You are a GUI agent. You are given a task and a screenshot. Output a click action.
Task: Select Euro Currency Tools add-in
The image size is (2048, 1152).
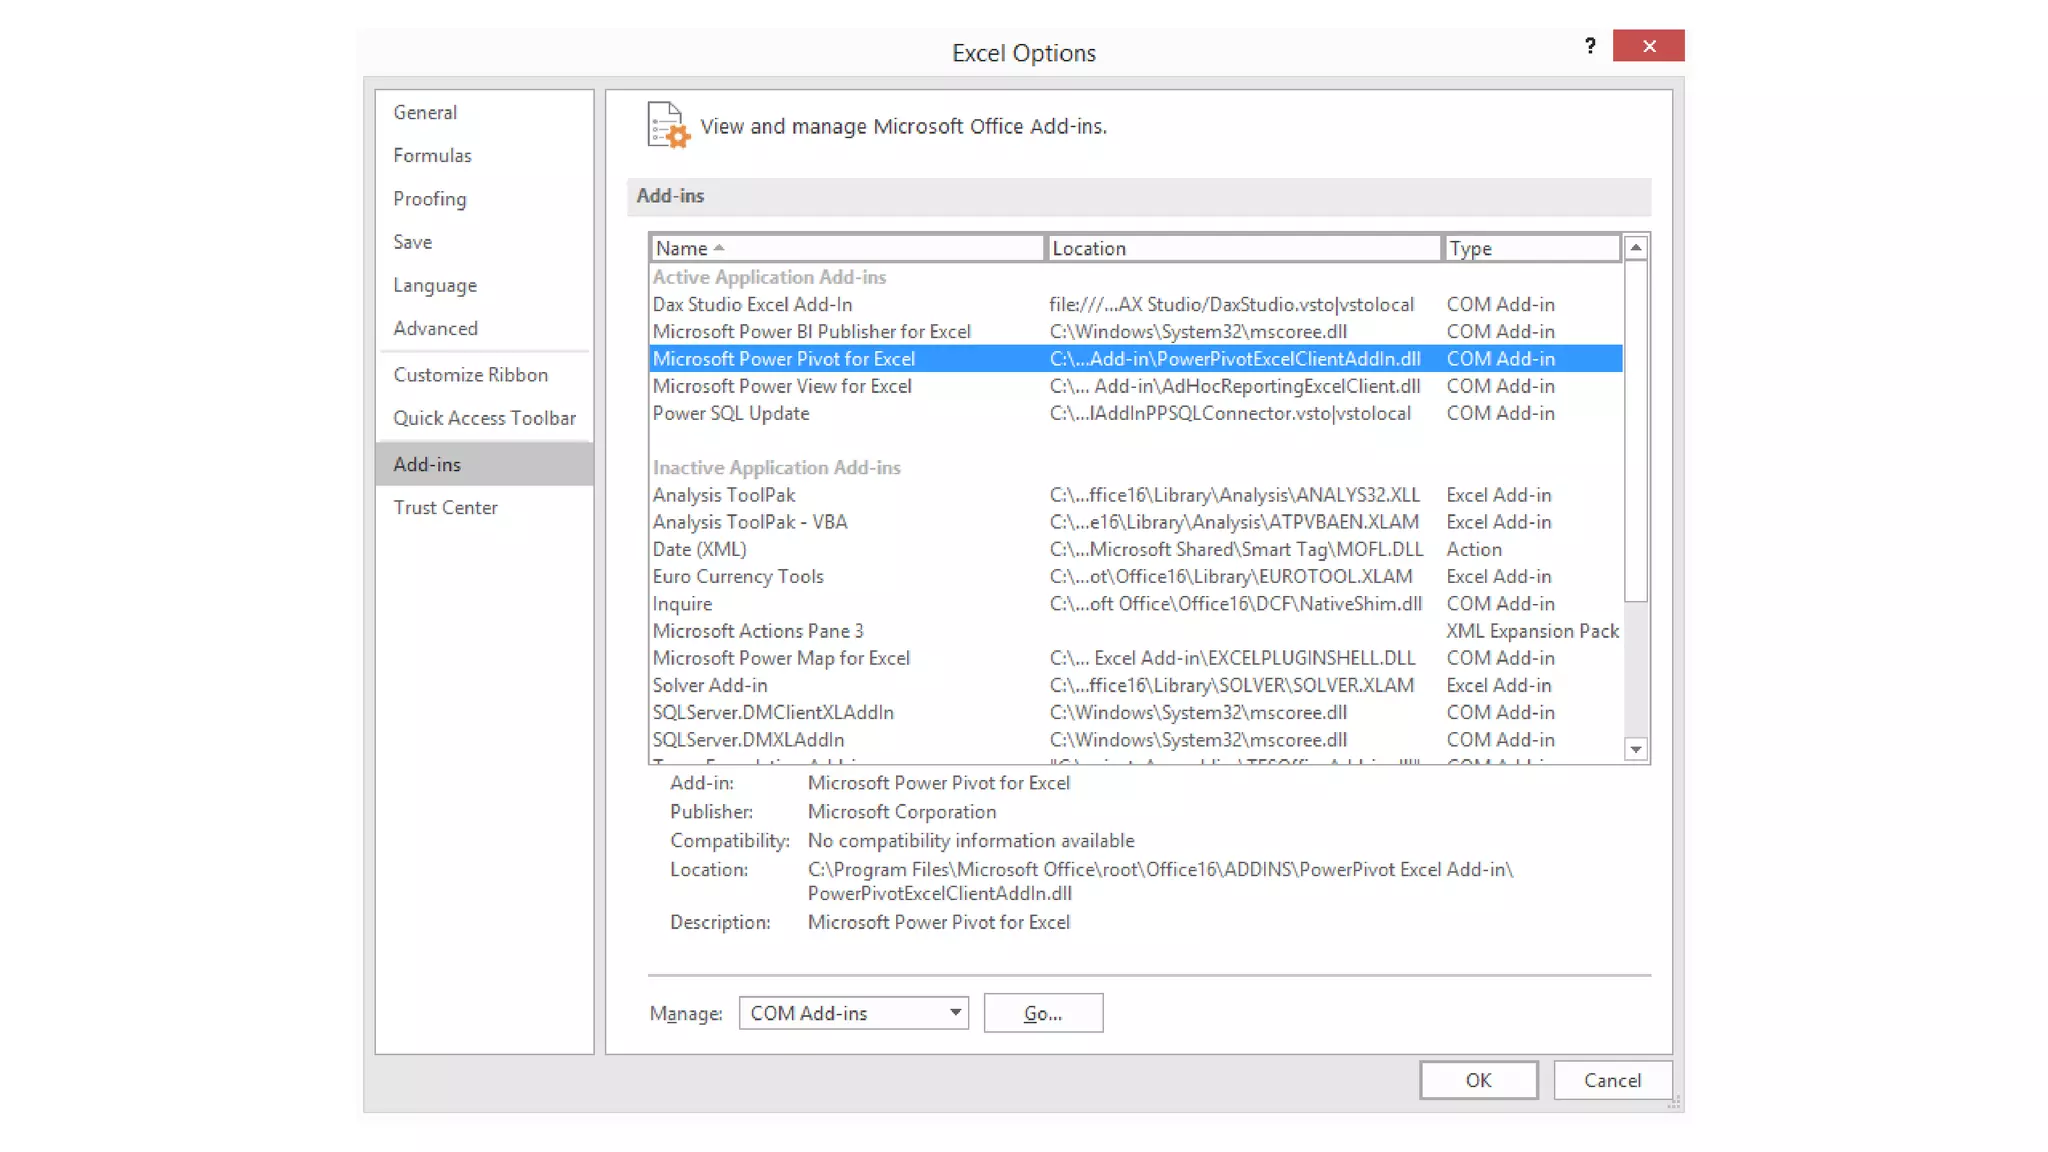coord(1135,576)
